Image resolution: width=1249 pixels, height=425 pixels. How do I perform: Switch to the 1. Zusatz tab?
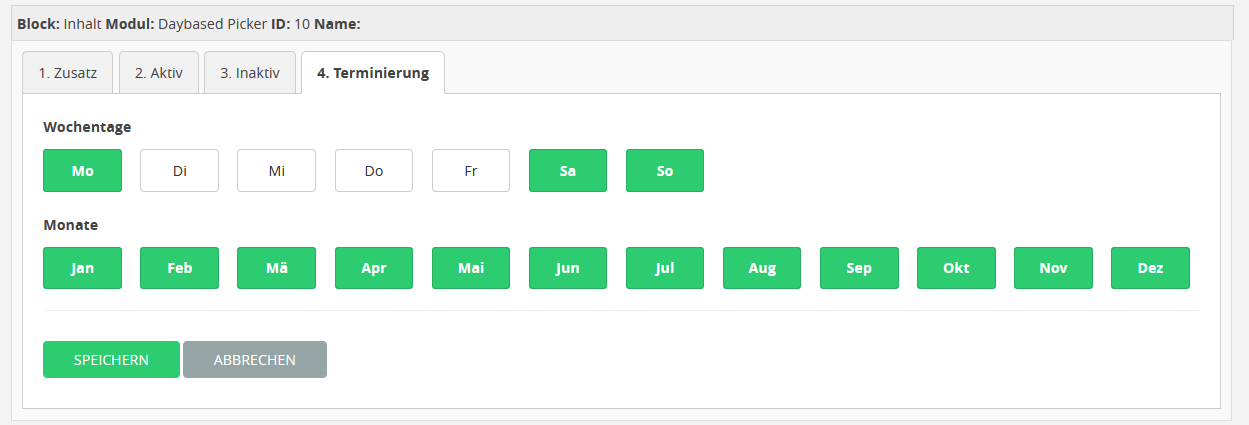[x=68, y=73]
